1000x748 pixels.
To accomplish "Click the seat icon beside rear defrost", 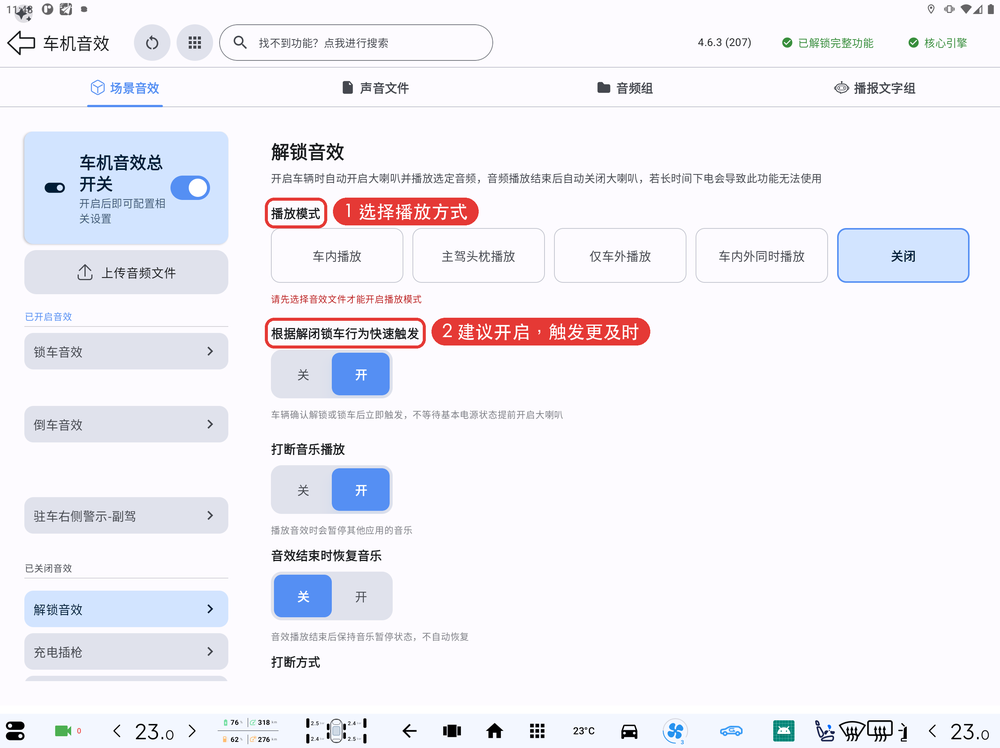I will (x=903, y=732).
